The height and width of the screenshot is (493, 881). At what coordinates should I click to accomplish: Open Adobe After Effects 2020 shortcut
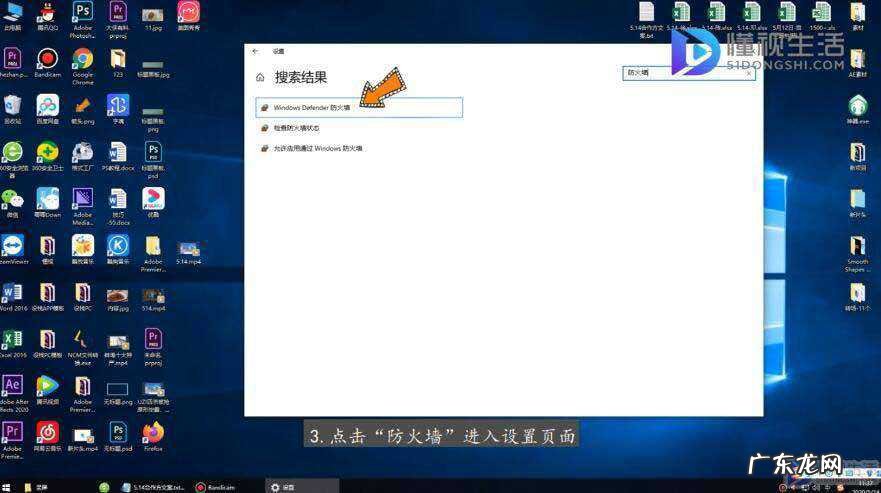pos(12,394)
